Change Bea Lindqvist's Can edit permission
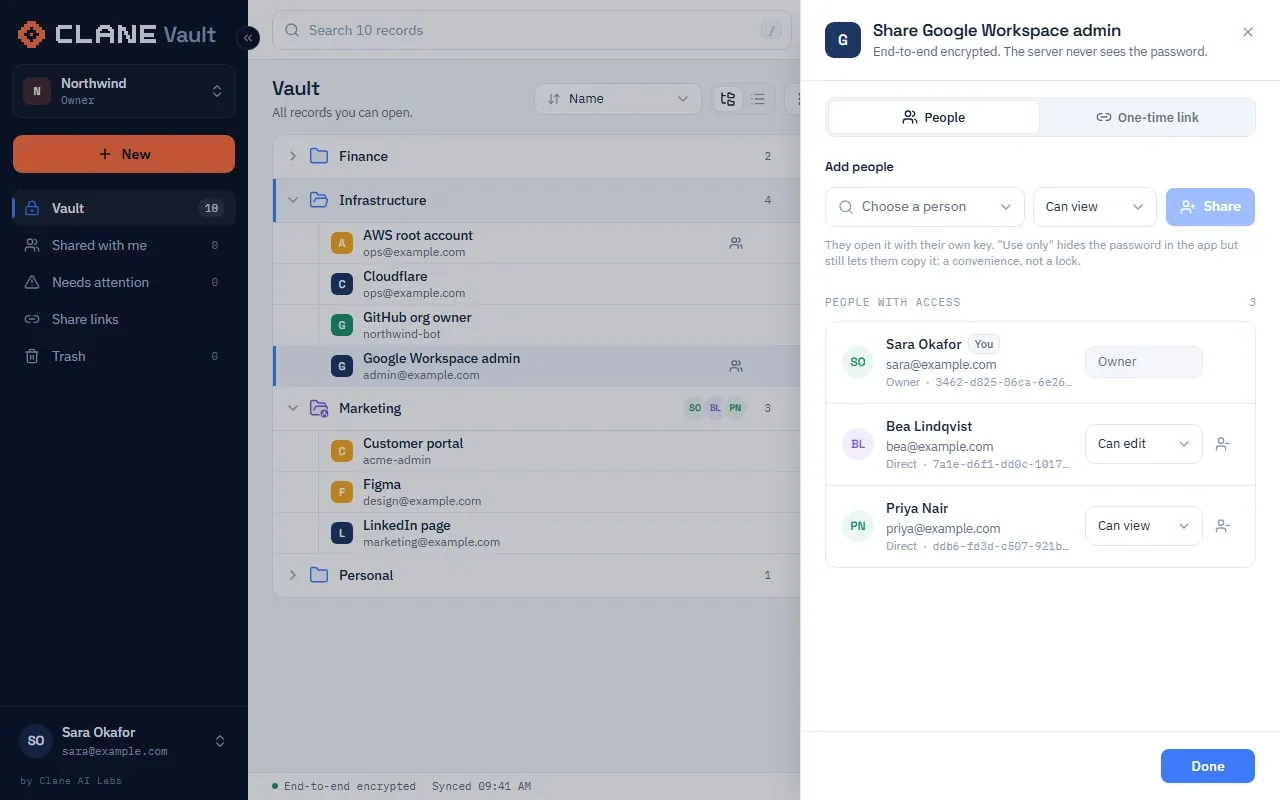Viewport: 1280px width, 800px height. [1143, 444]
